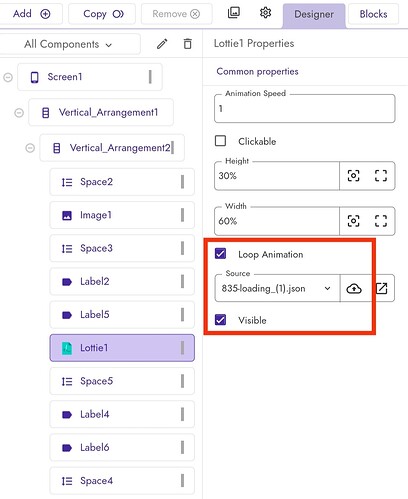Open the Source file dropdown
Viewport: 408px width, 499px height.
[x=277, y=288]
